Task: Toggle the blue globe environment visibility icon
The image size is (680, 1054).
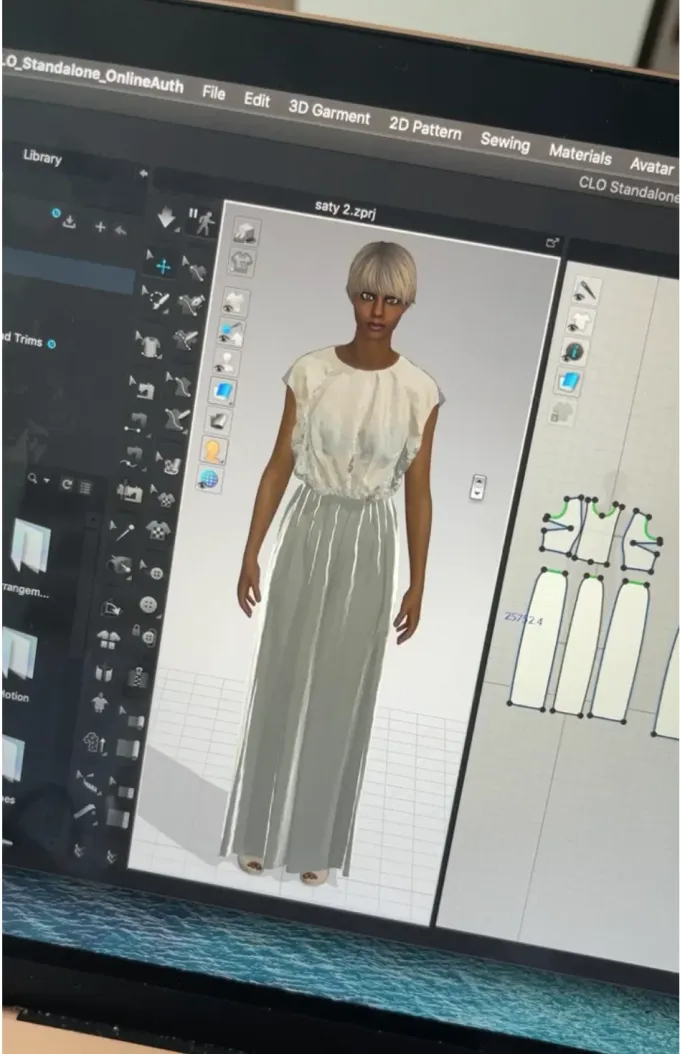Action: coord(210,480)
